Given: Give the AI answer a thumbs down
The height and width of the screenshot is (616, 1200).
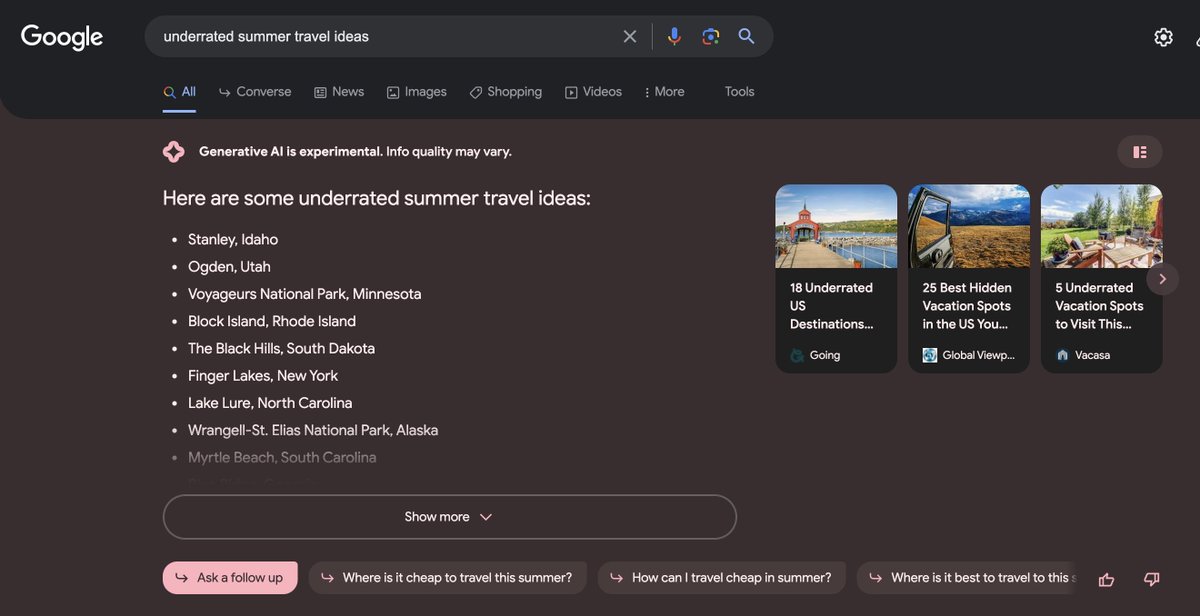Looking at the screenshot, I should click(1150, 579).
